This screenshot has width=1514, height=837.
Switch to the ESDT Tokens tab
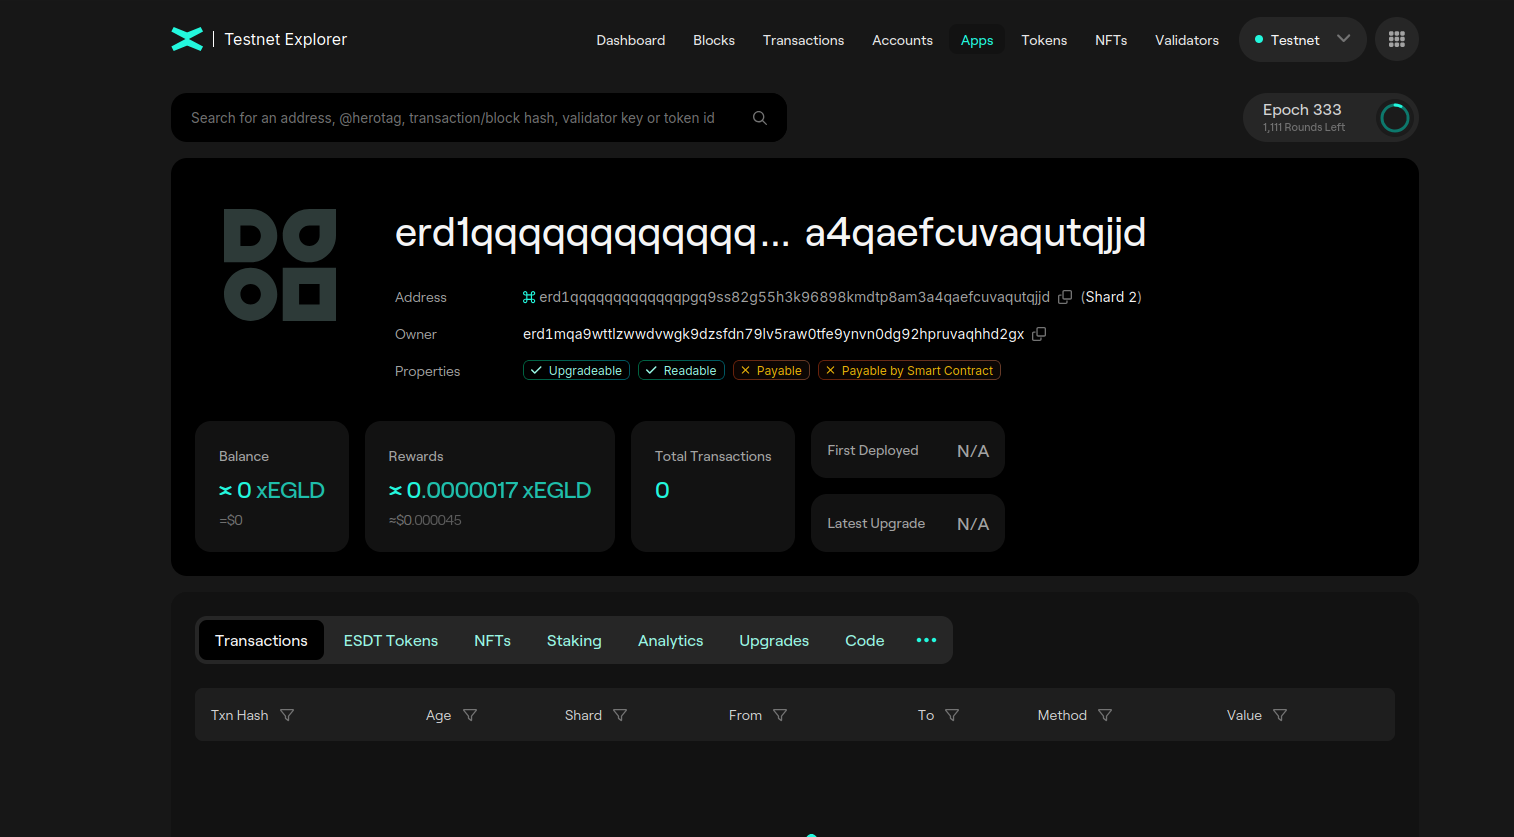(391, 641)
